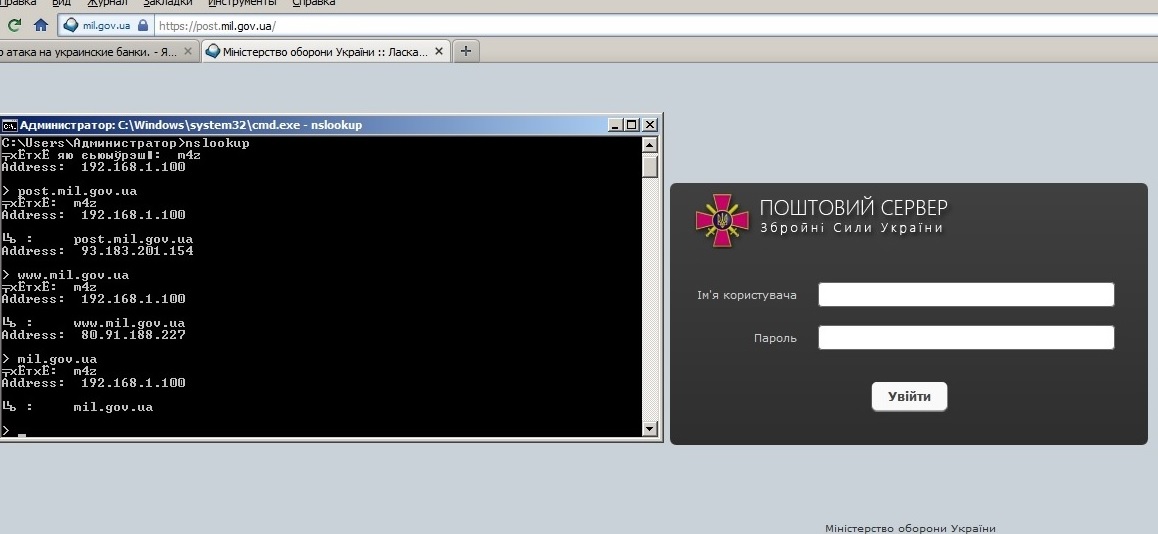Close the атака на украинские банки tab
The height and width of the screenshot is (534, 1158).
click(x=188, y=52)
